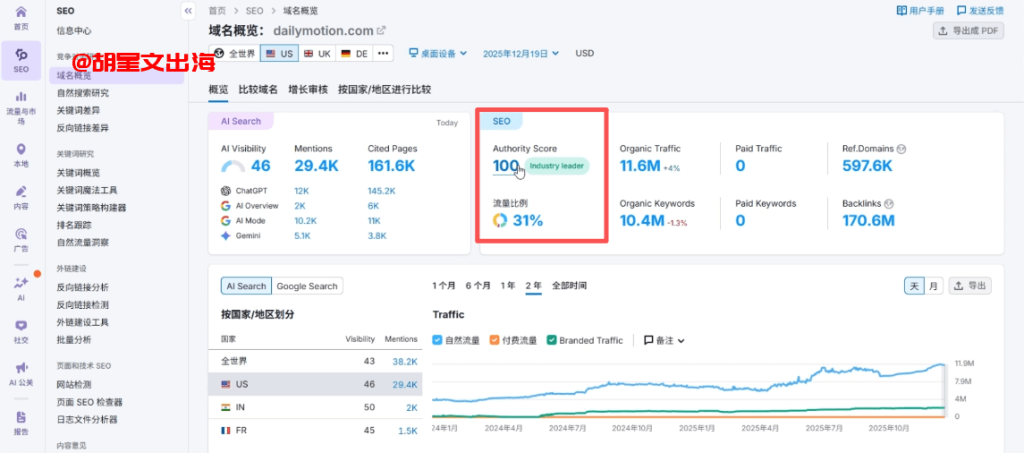This screenshot has height=453, width=1024.
Task: Expand the 备注 notes dropdown
Action: pos(664,340)
